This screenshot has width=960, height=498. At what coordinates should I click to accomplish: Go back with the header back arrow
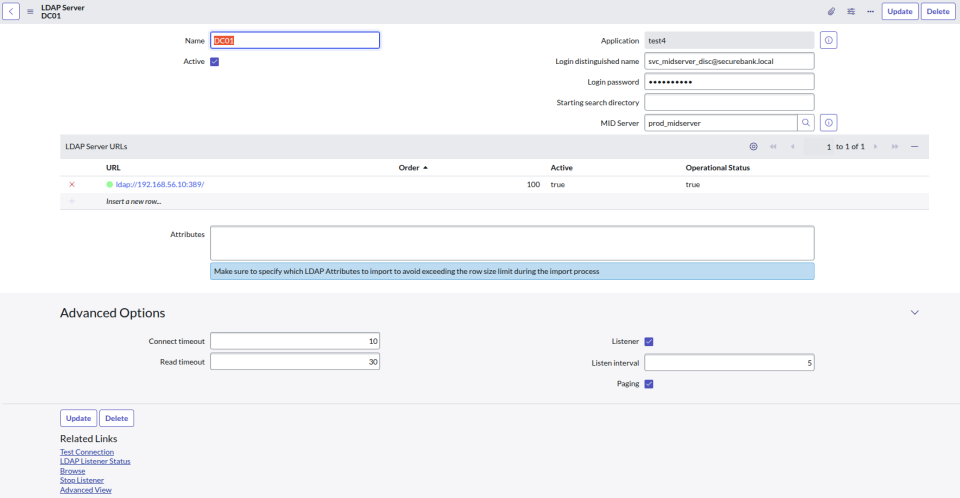click(x=11, y=11)
